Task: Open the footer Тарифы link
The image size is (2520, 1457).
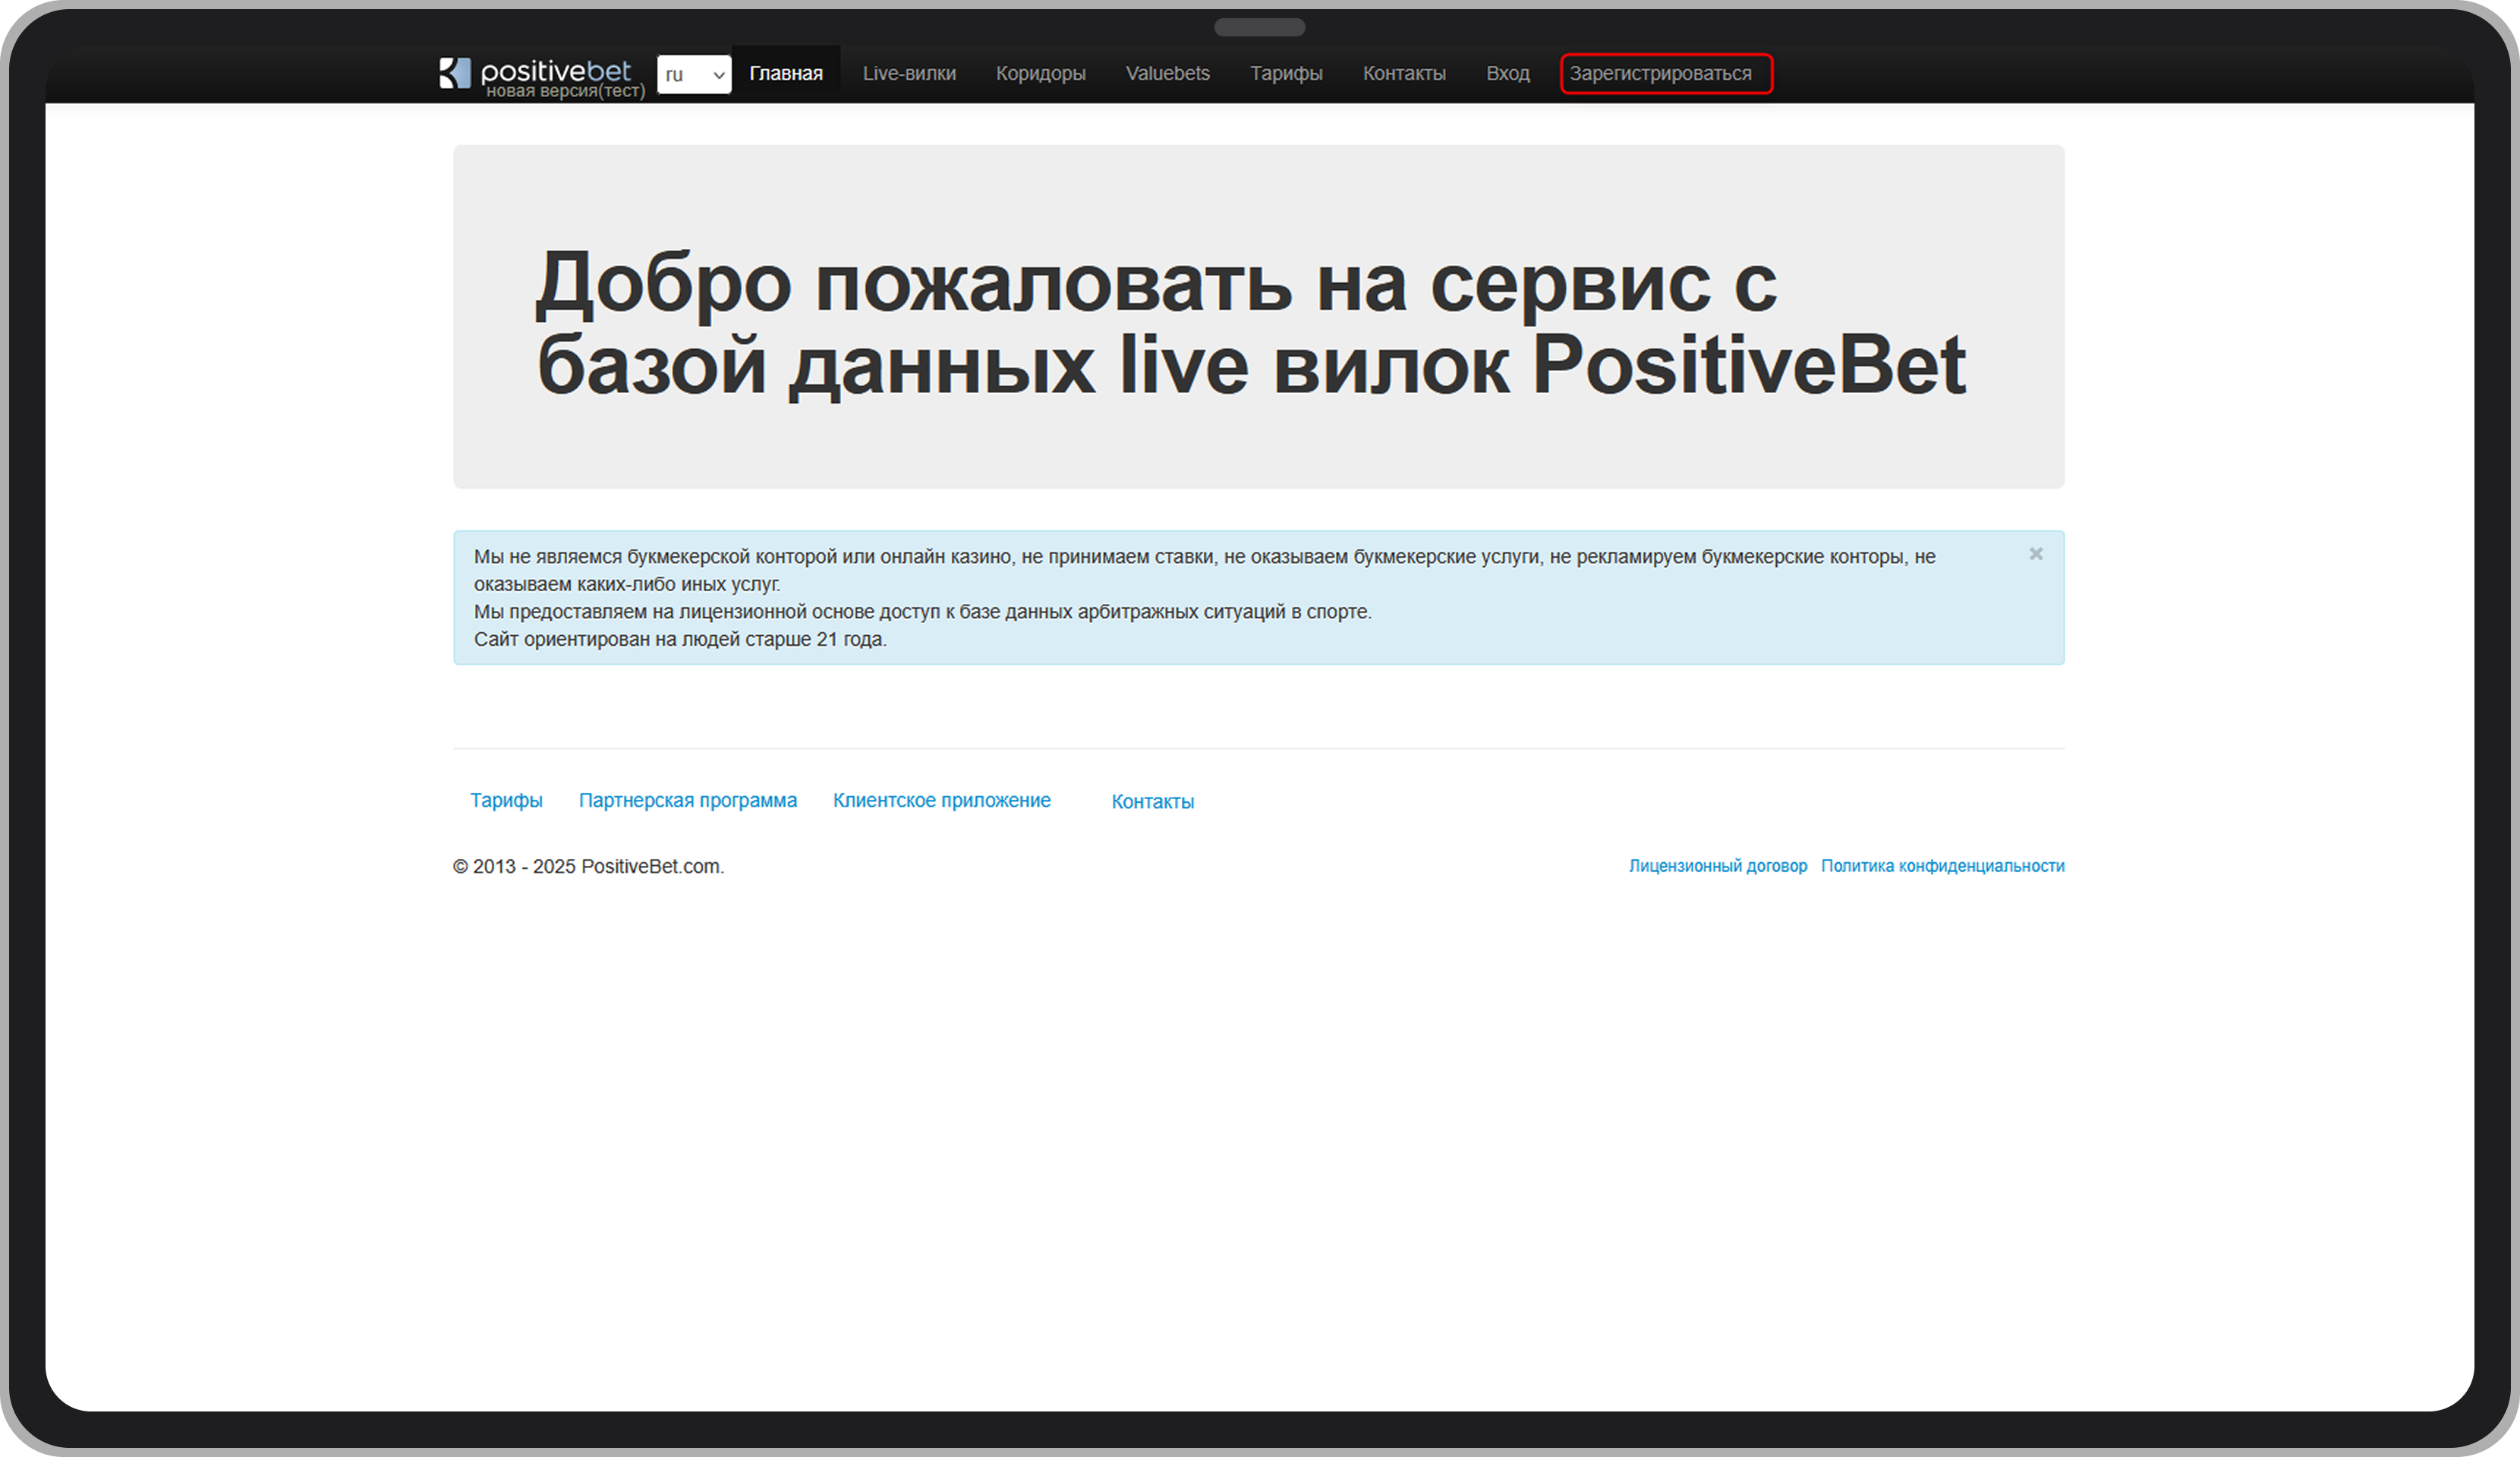Action: tap(506, 800)
